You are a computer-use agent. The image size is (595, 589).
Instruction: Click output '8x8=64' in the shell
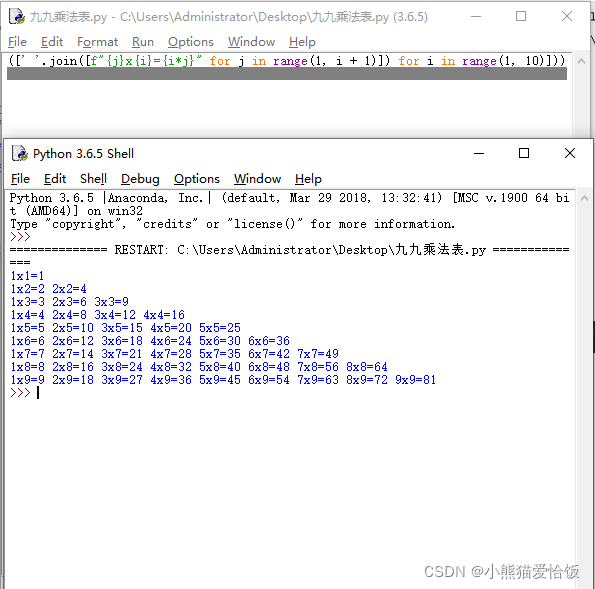(x=367, y=366)
